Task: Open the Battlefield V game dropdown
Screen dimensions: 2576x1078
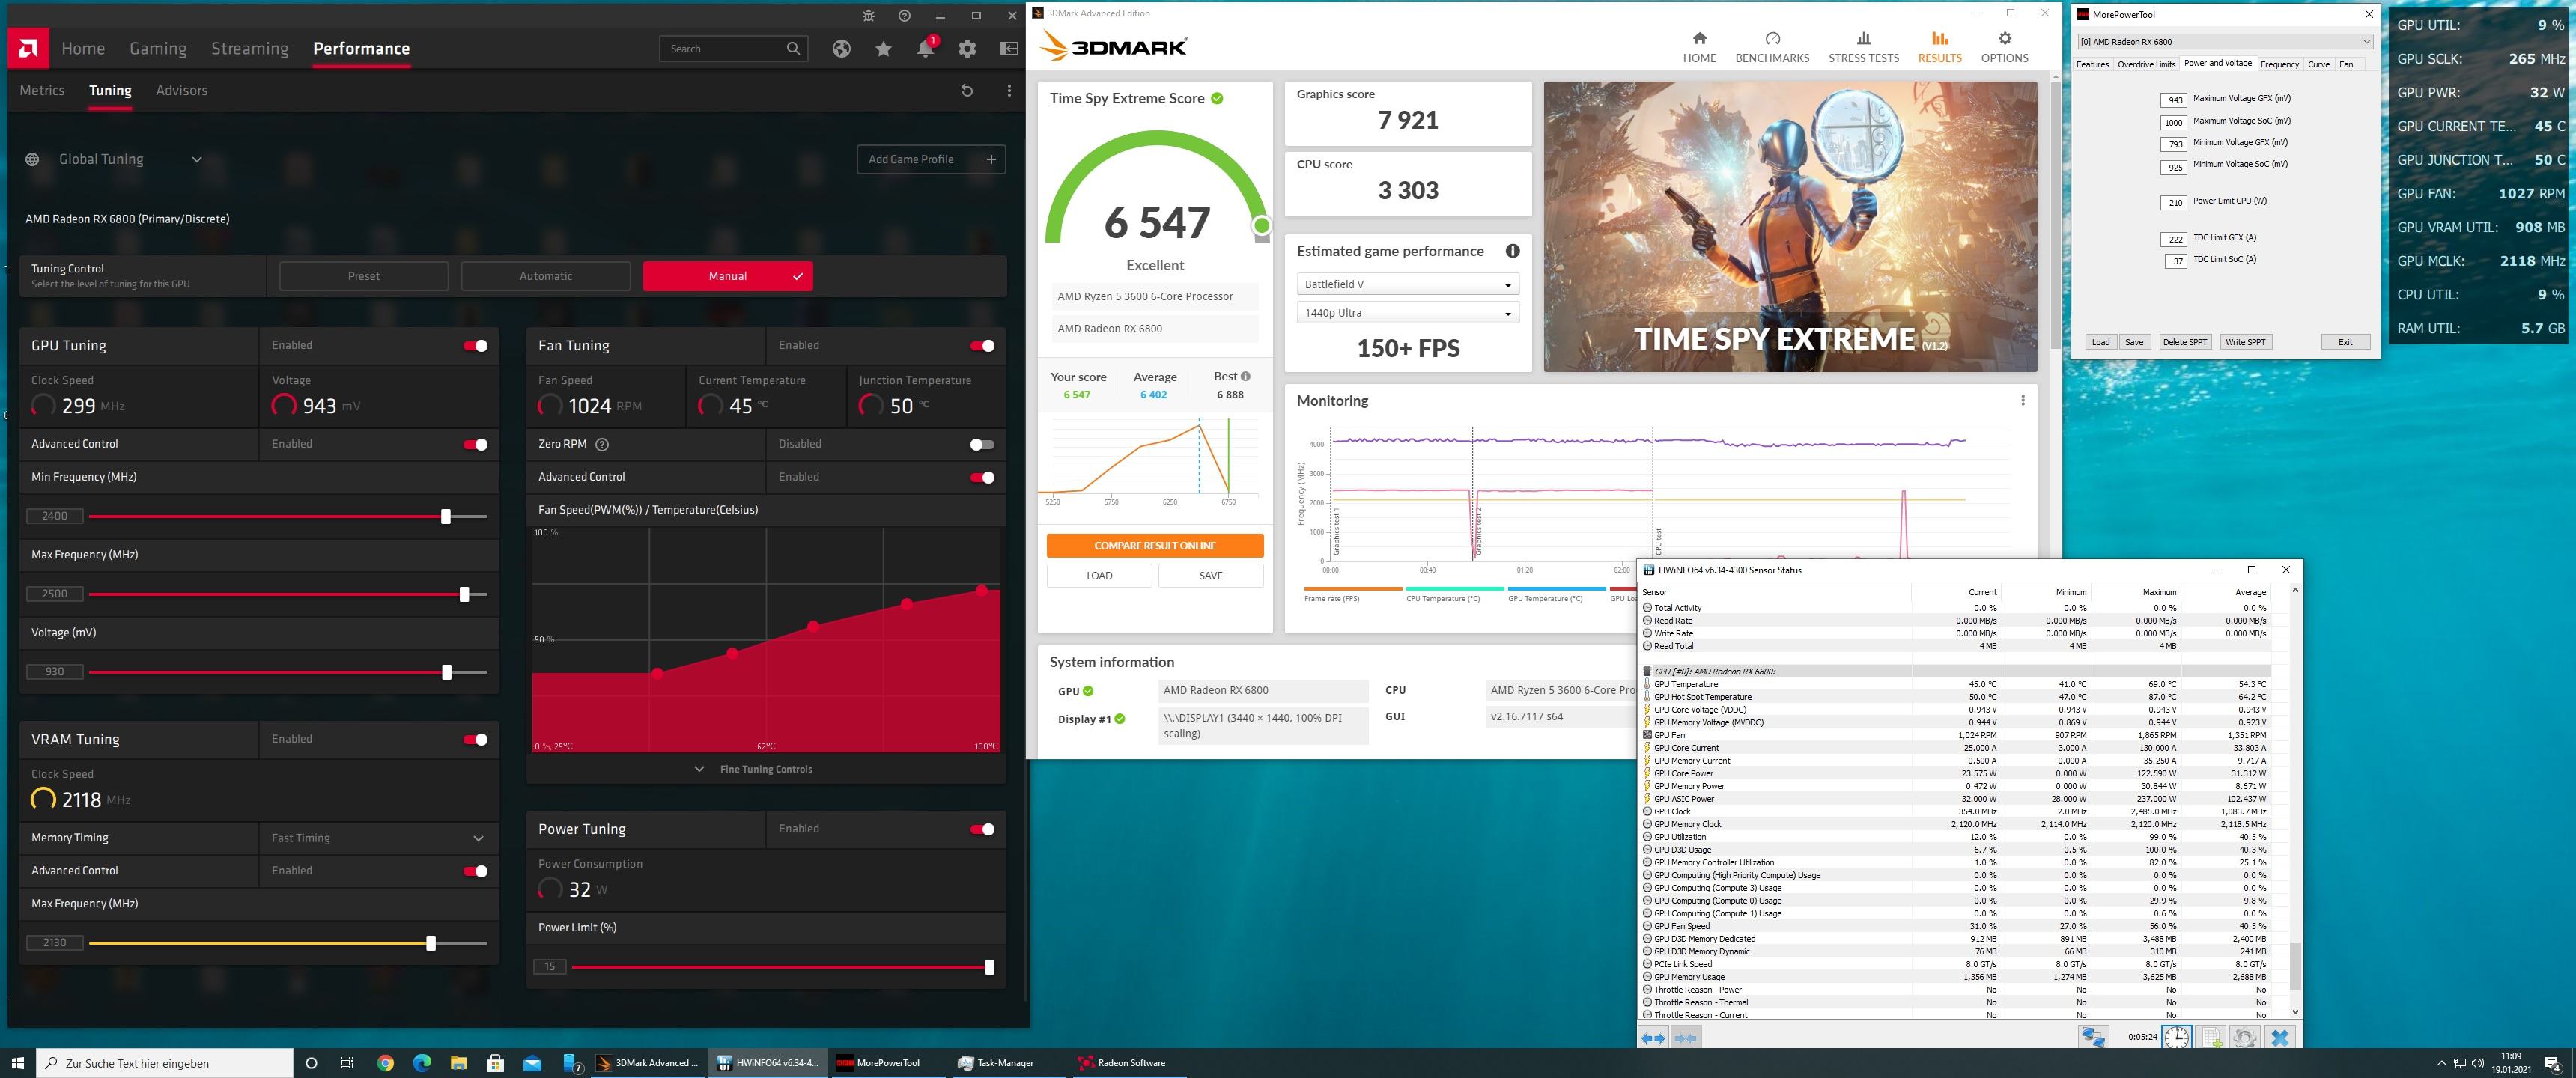Action: [1408, 285]
